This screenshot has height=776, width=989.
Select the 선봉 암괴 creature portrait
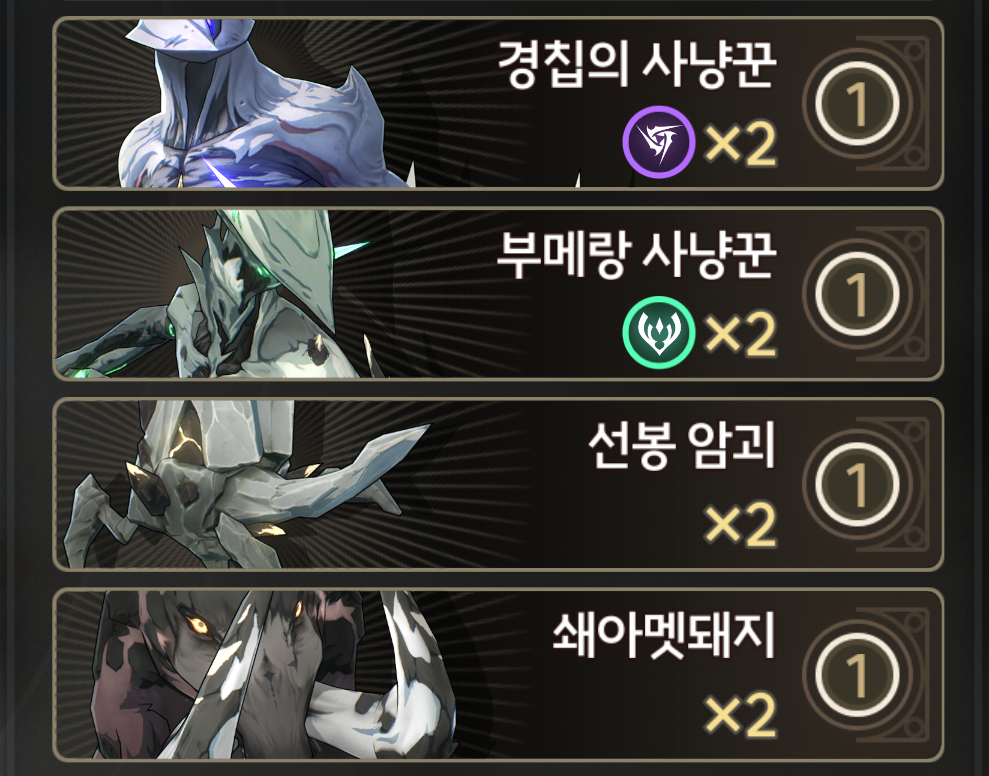[x=246, y=485]
